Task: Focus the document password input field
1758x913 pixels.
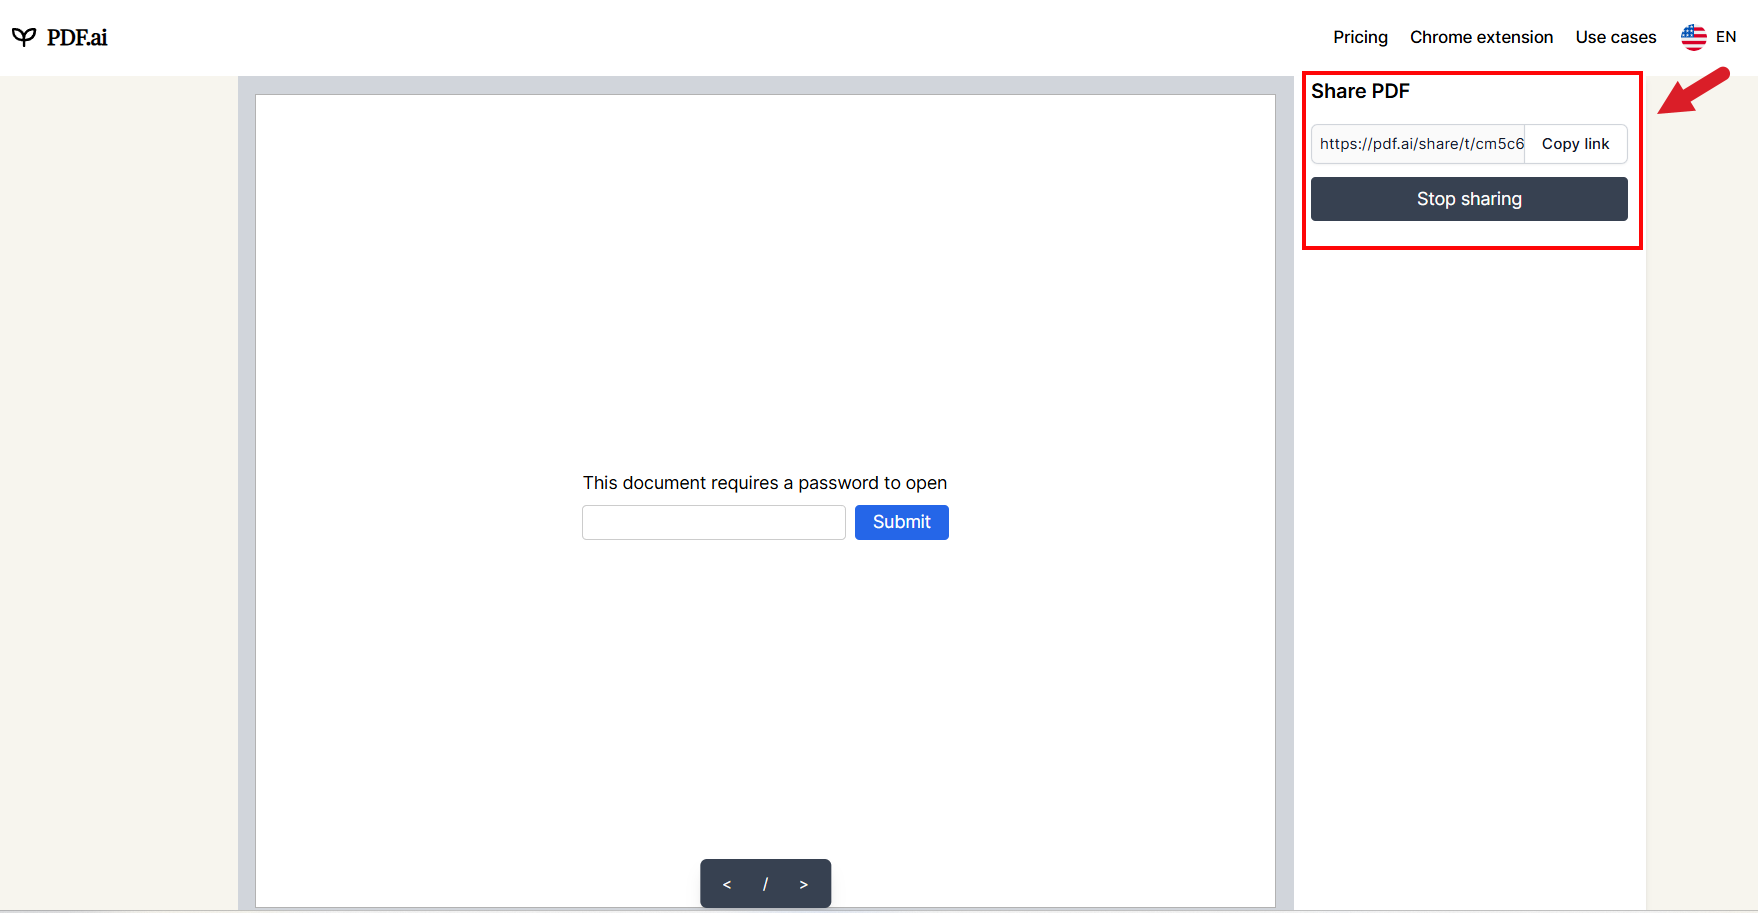Action: [713, 522]
